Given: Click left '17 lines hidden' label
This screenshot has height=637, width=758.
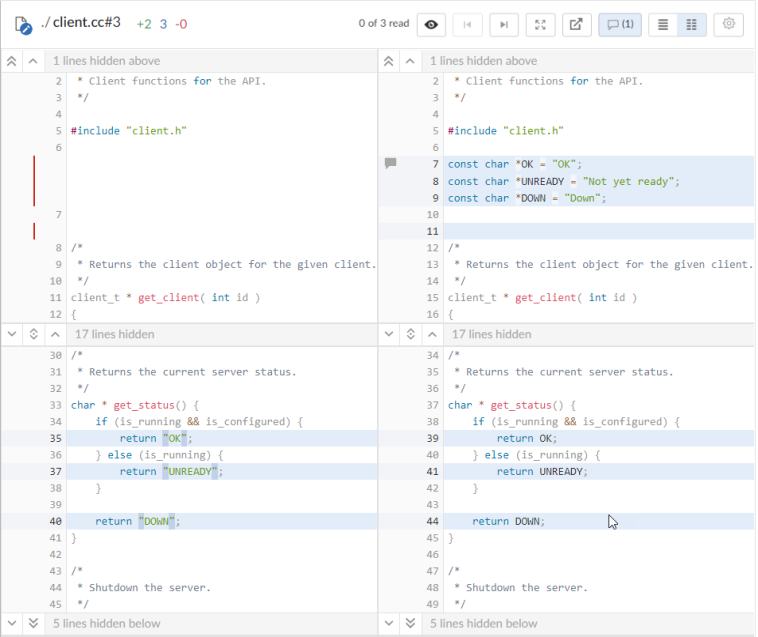Looking at the screenshot, I should pyautogui.click(x=115, y=334).
